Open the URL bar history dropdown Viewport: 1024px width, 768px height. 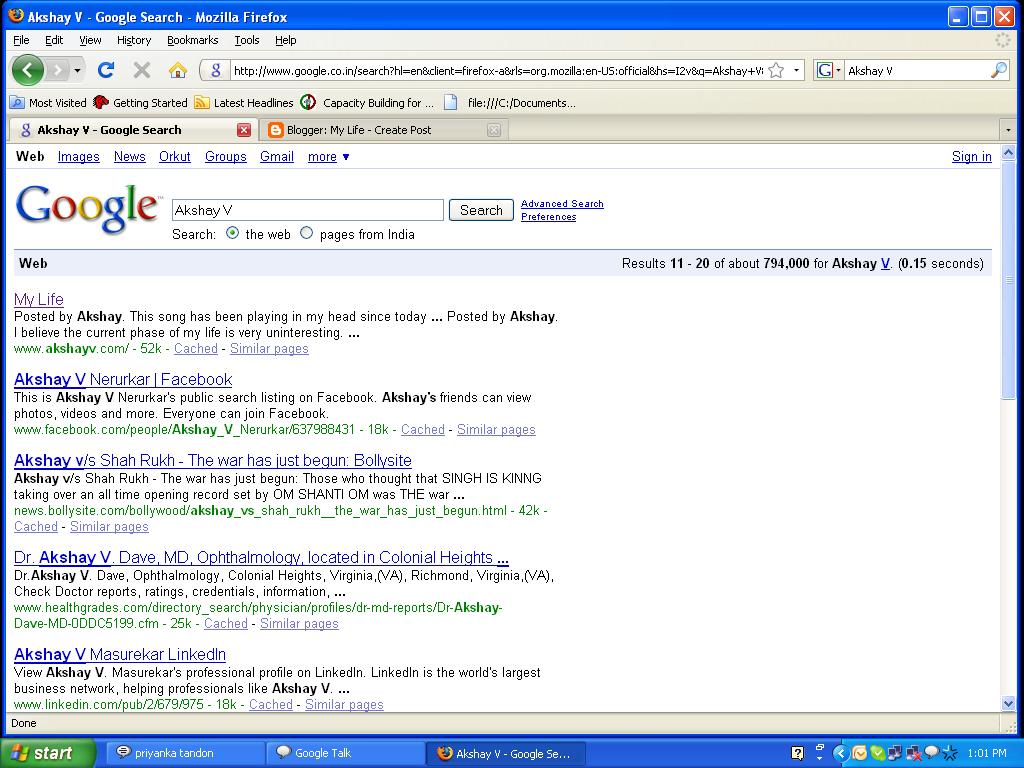pyautogui.click(x=797, y=70)
